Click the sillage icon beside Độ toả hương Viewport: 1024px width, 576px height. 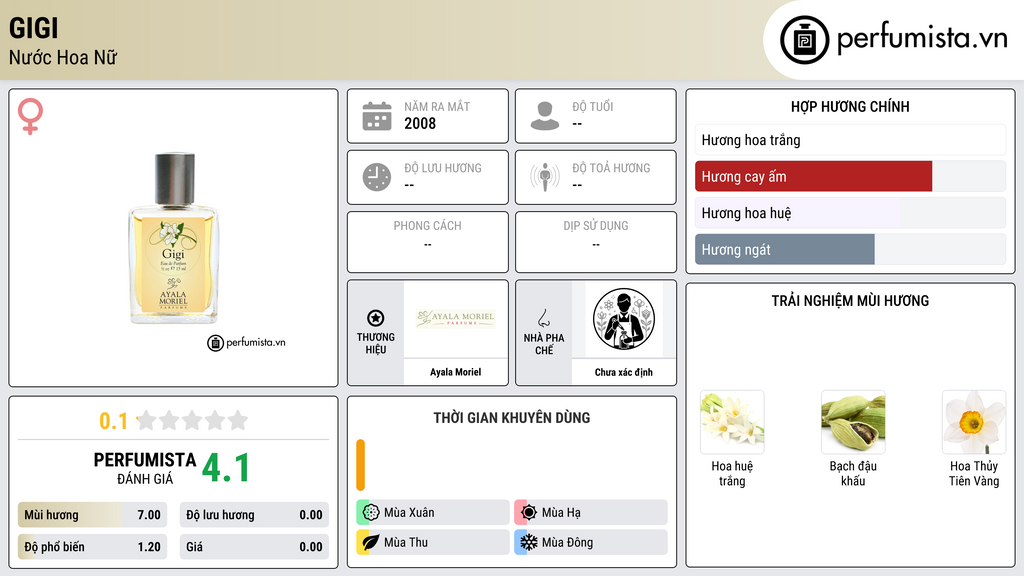tap(545, 177)
